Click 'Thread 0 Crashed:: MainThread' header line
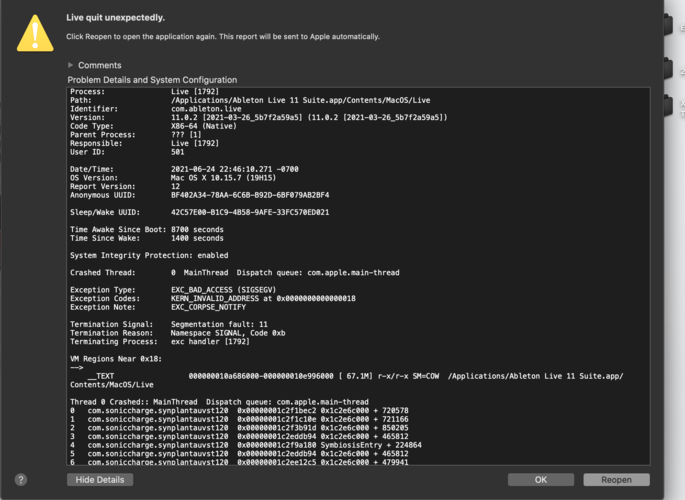Screen dimensions: 685x500 point(219,402)
